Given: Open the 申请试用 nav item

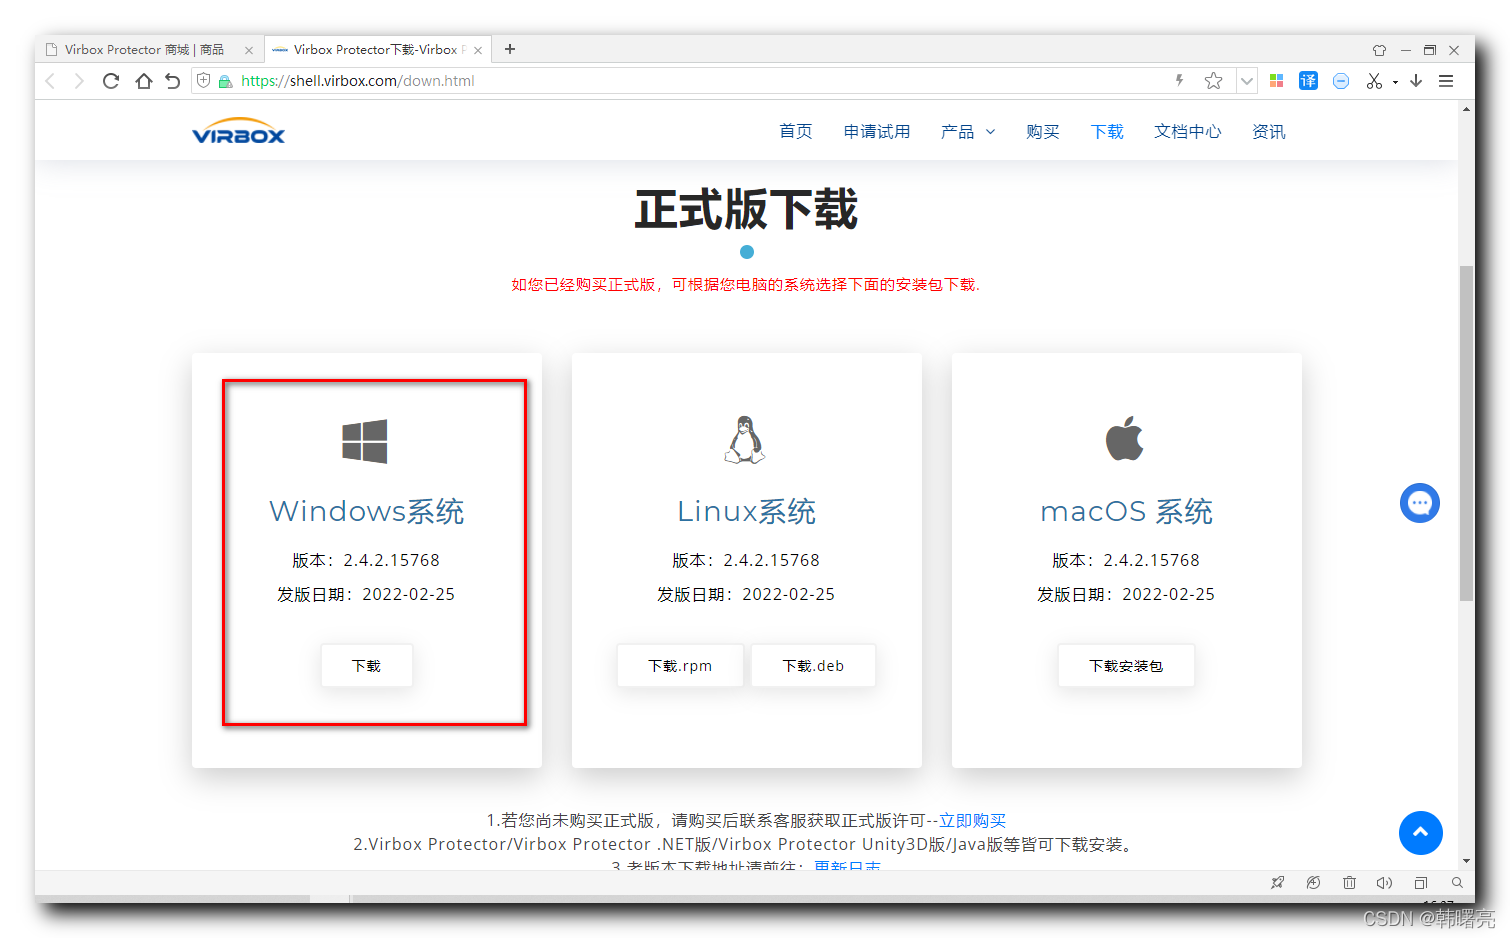Looking at the screenshot, I should (877, 132).
